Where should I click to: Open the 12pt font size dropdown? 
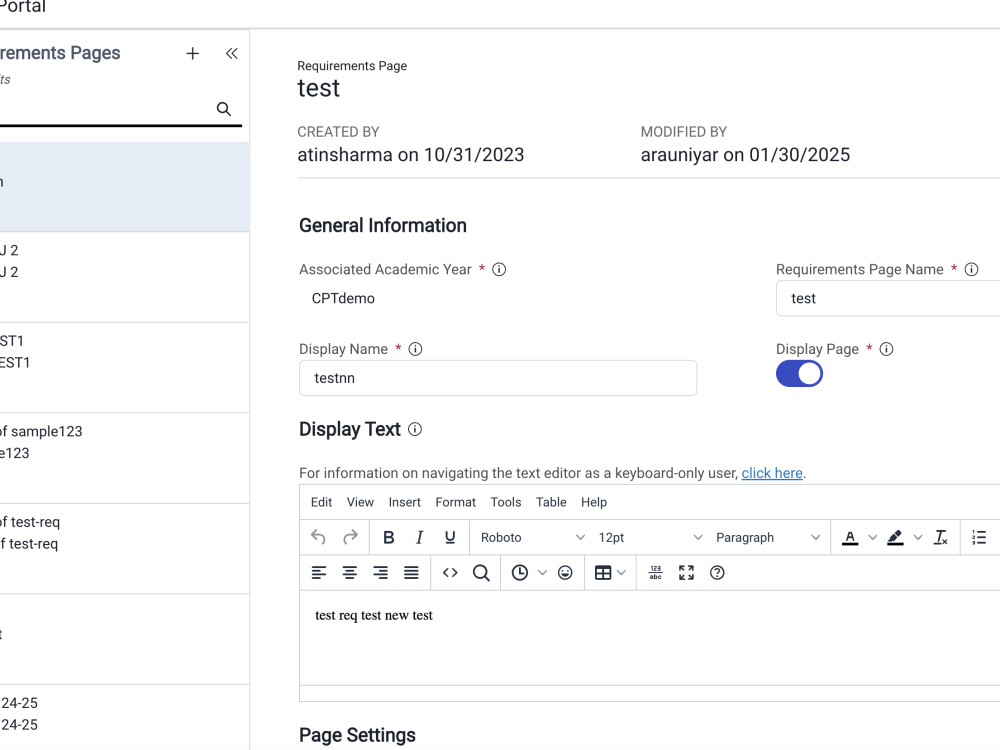[650, 538]
